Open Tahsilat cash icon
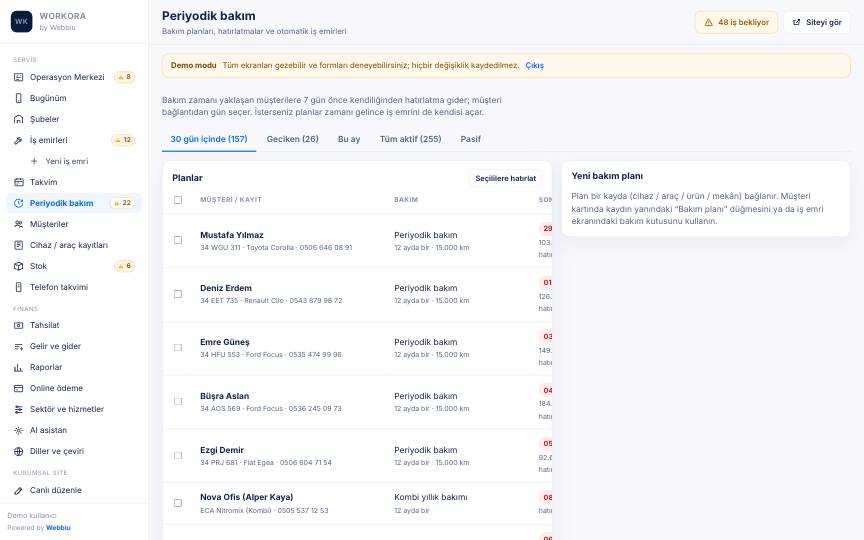 click(18, 325)
